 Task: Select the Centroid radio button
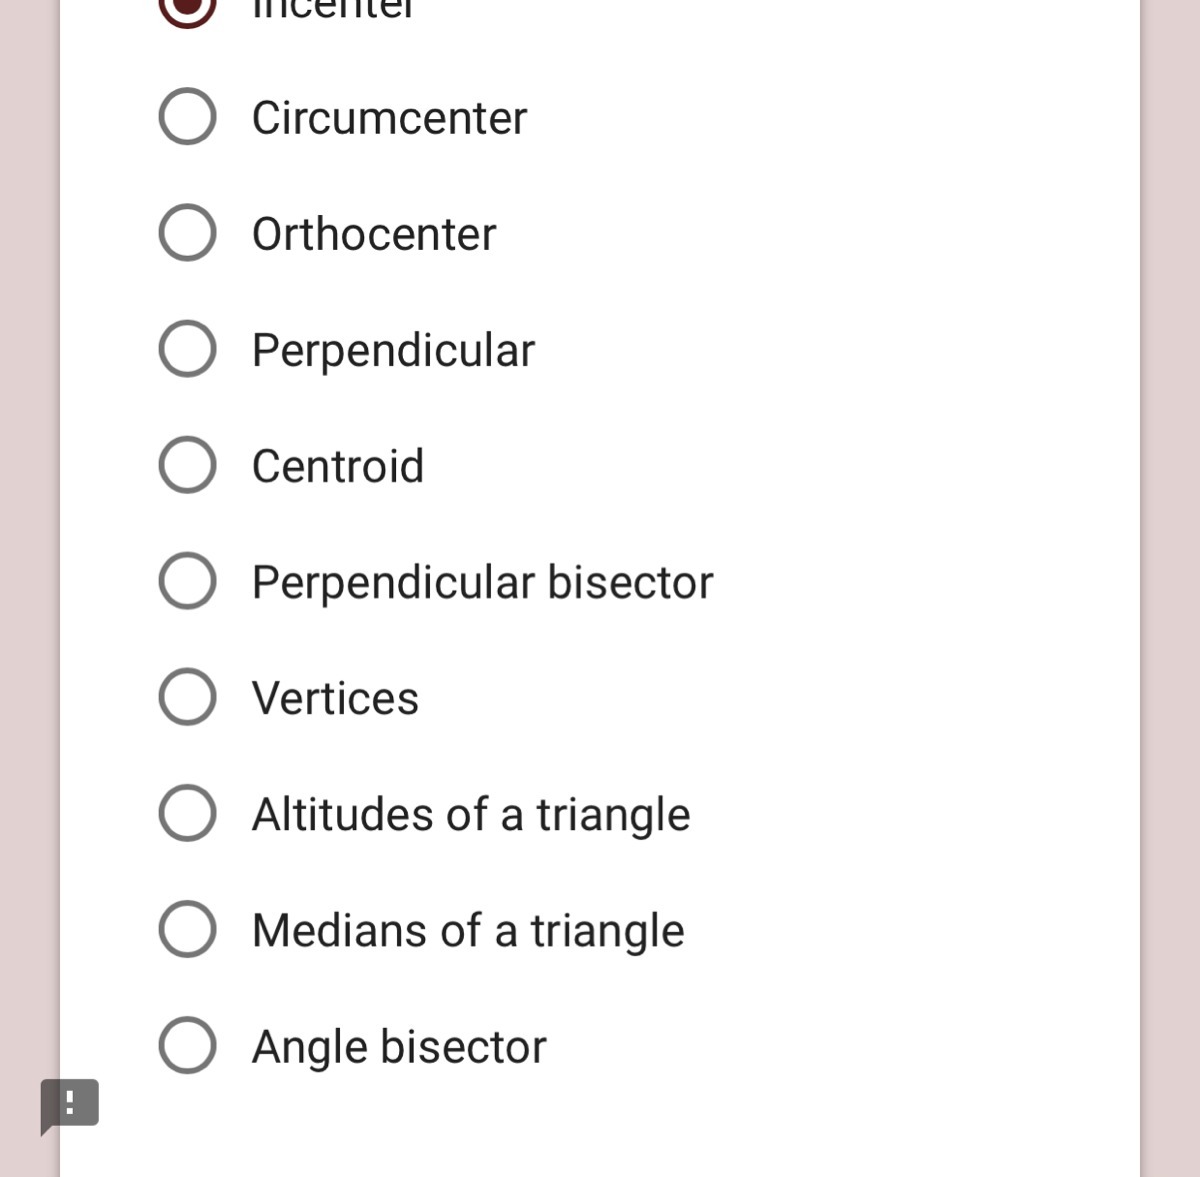point(187,465)
